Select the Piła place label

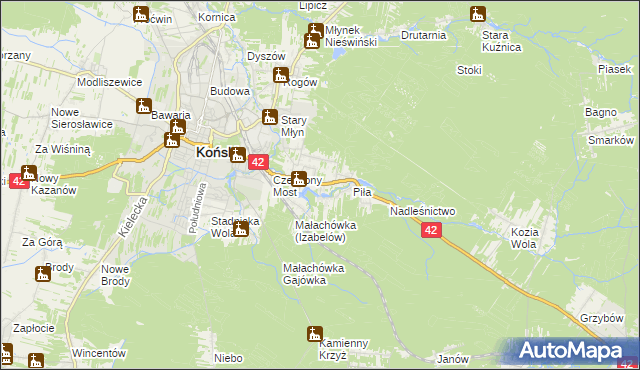[362, 192]
